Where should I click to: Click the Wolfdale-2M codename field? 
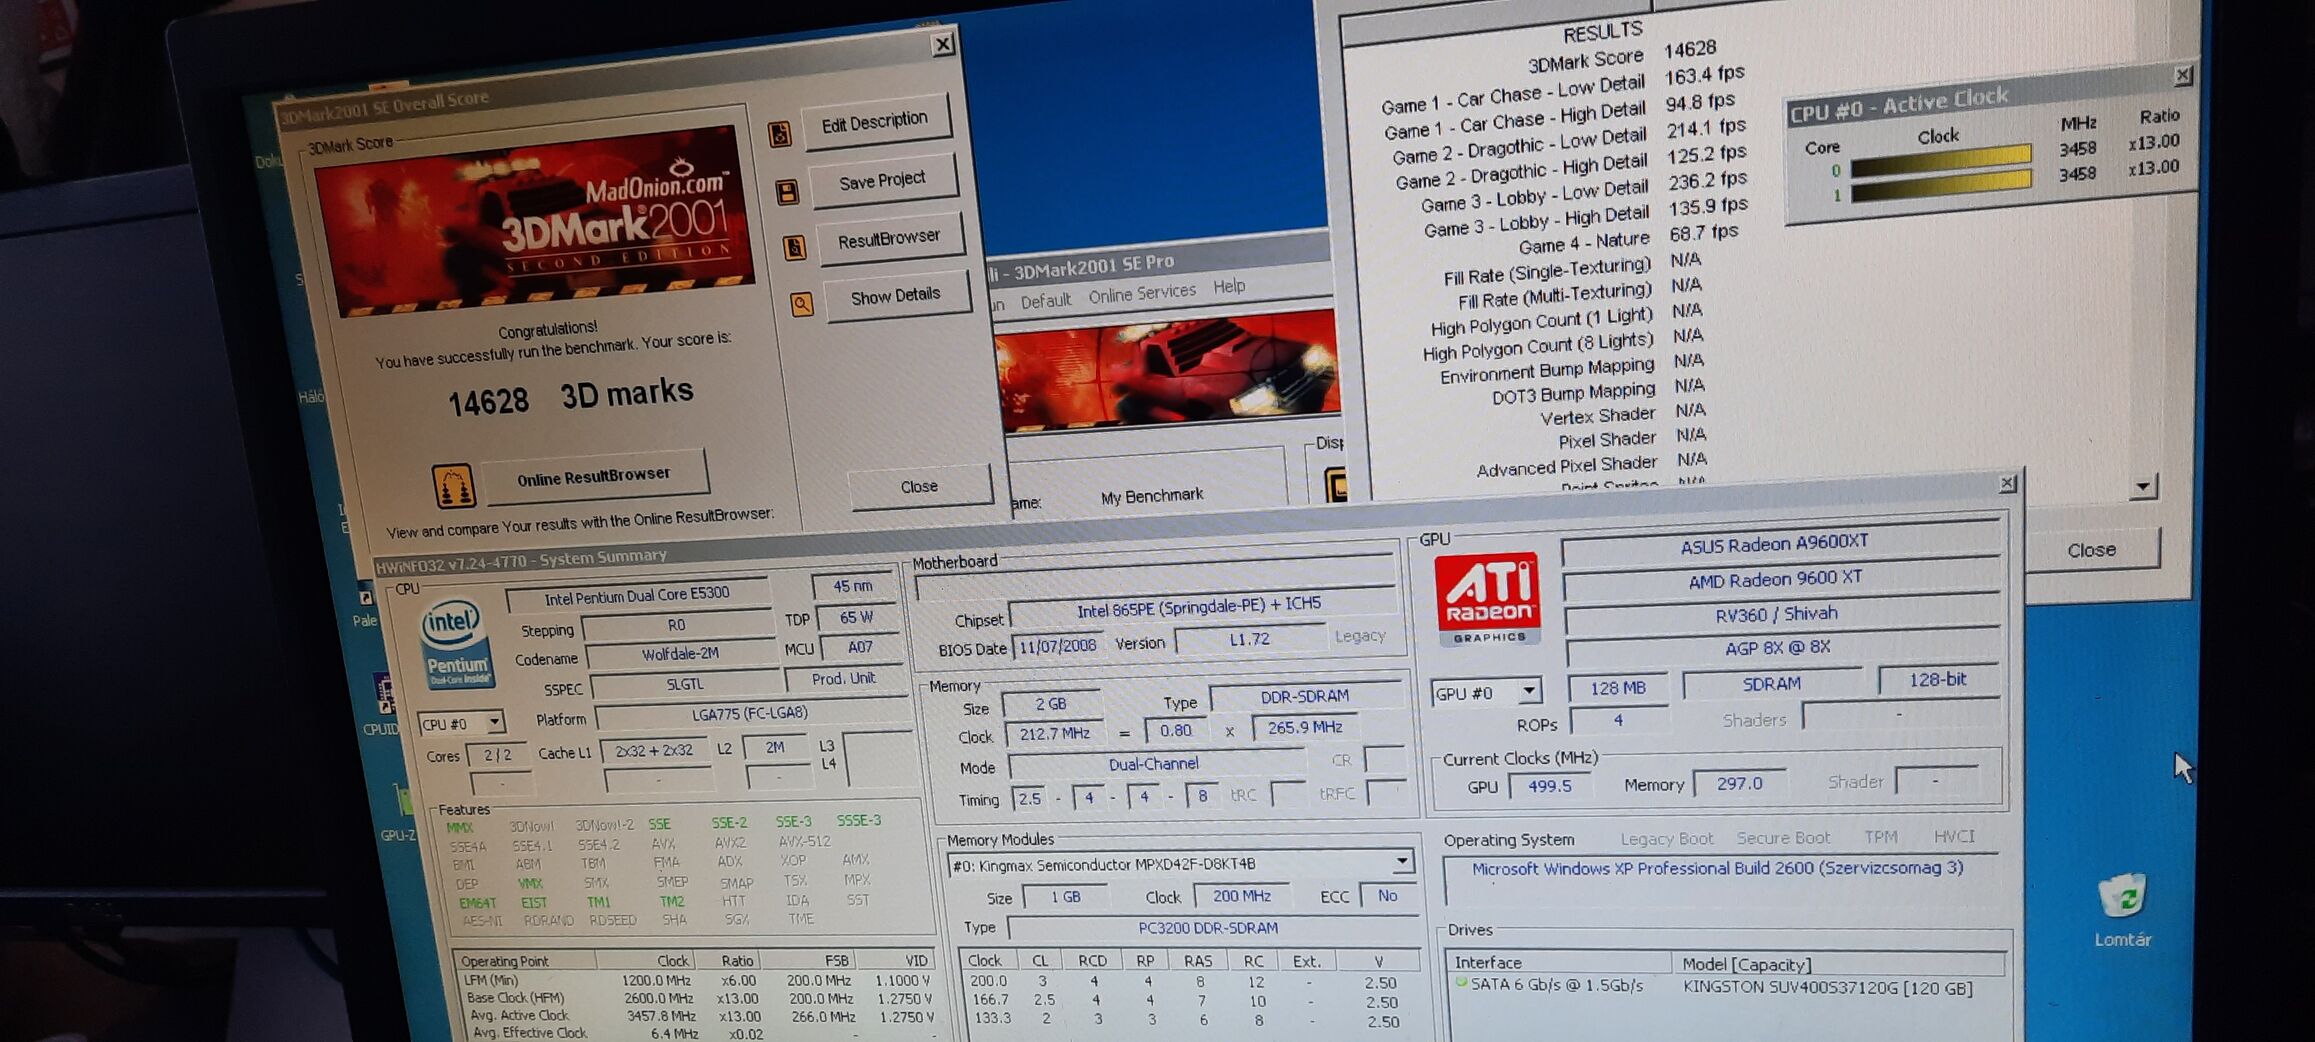pyautogui.click(x=680, y=654)
